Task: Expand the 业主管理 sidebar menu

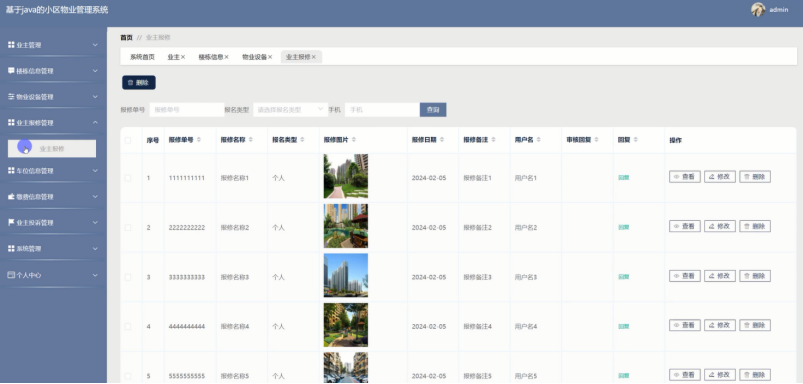Action: pyautogui.click(x=53, y=45)
